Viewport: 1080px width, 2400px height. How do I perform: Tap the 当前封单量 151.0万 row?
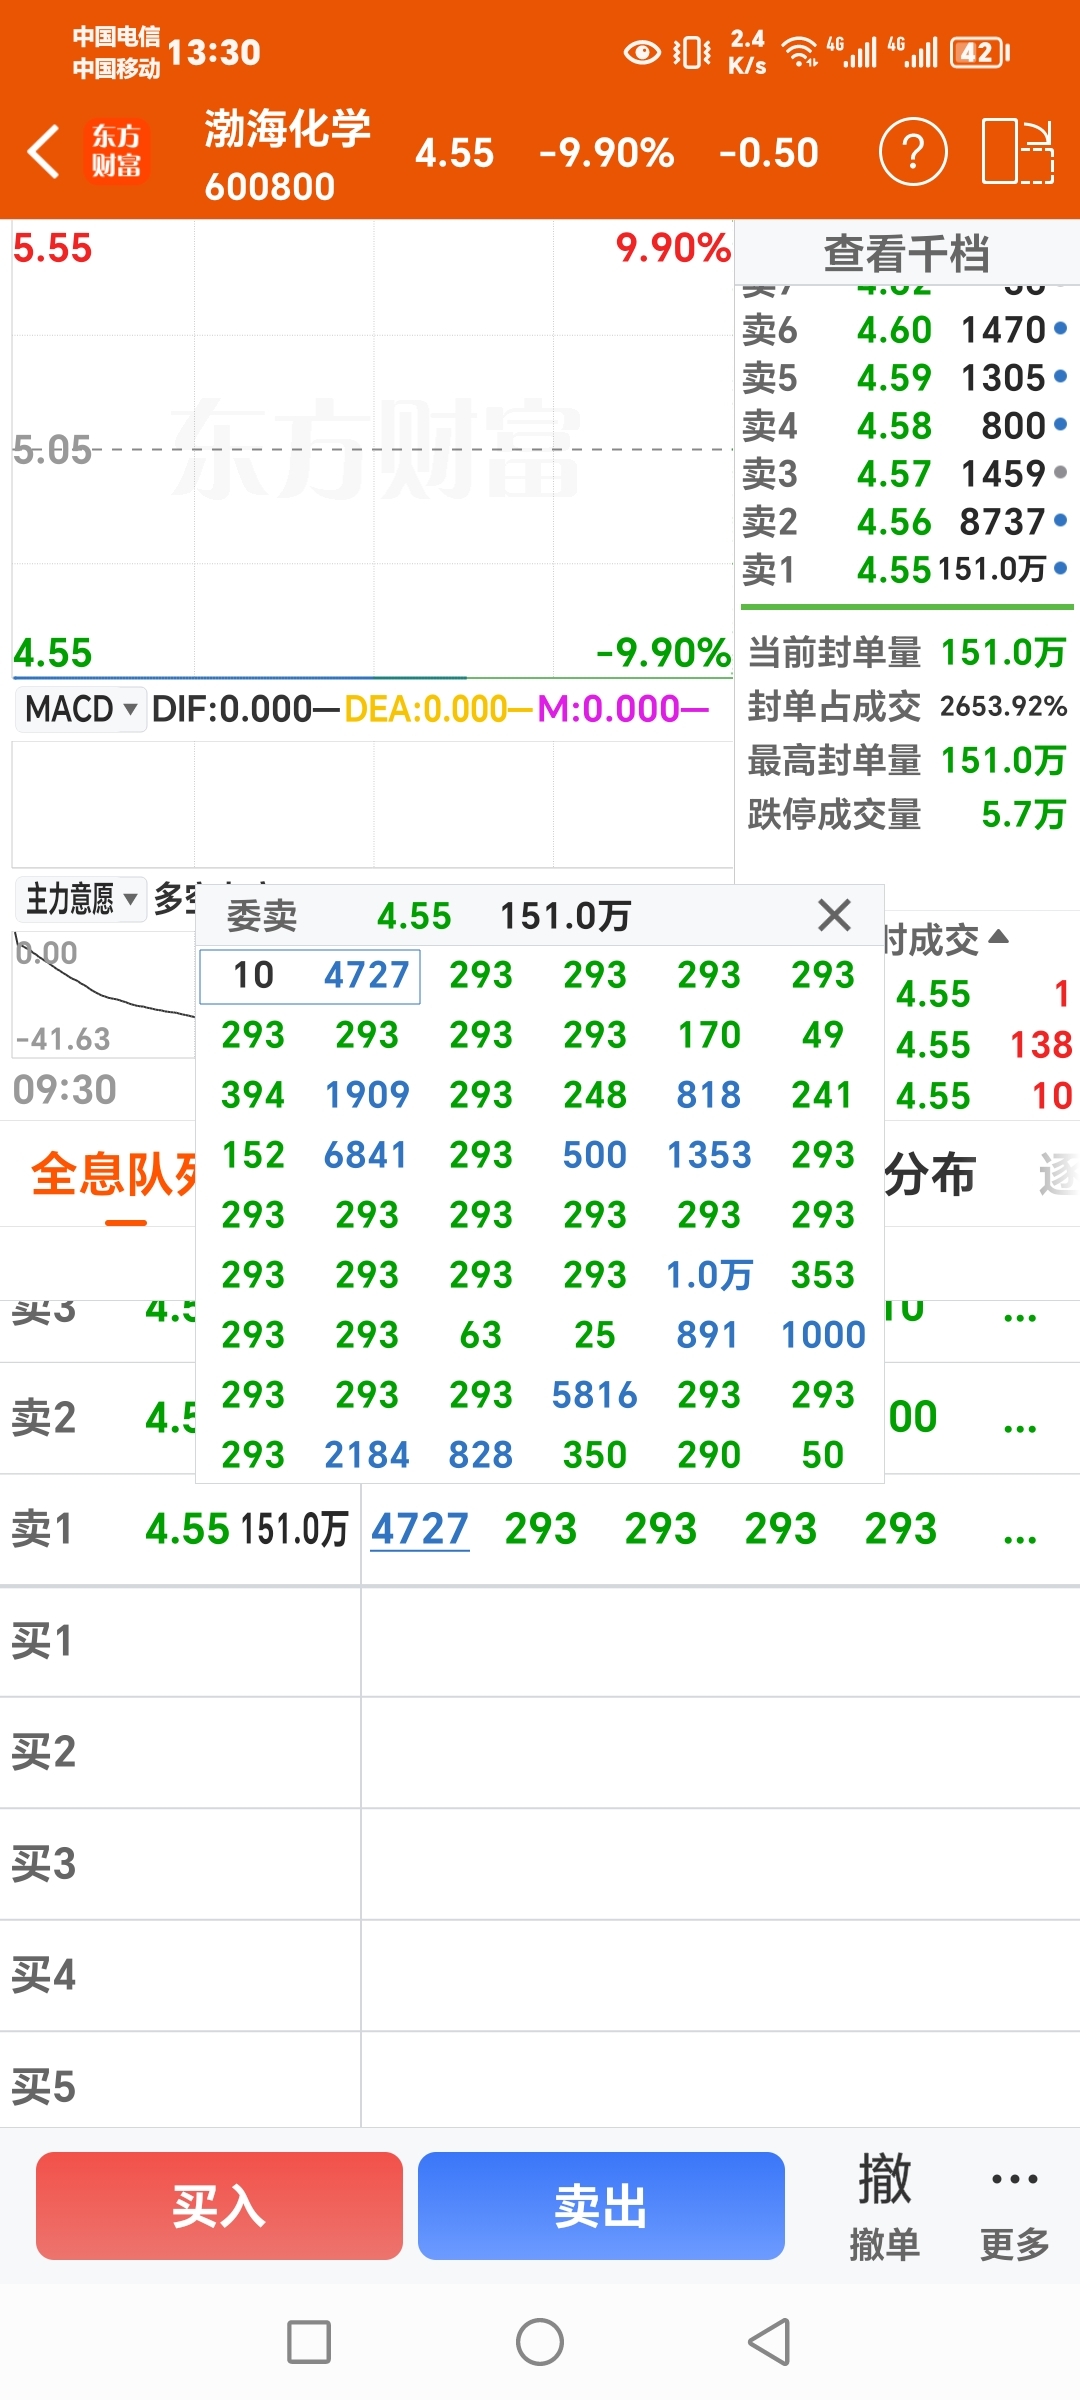pyautogui.click(x=907, y=652)
